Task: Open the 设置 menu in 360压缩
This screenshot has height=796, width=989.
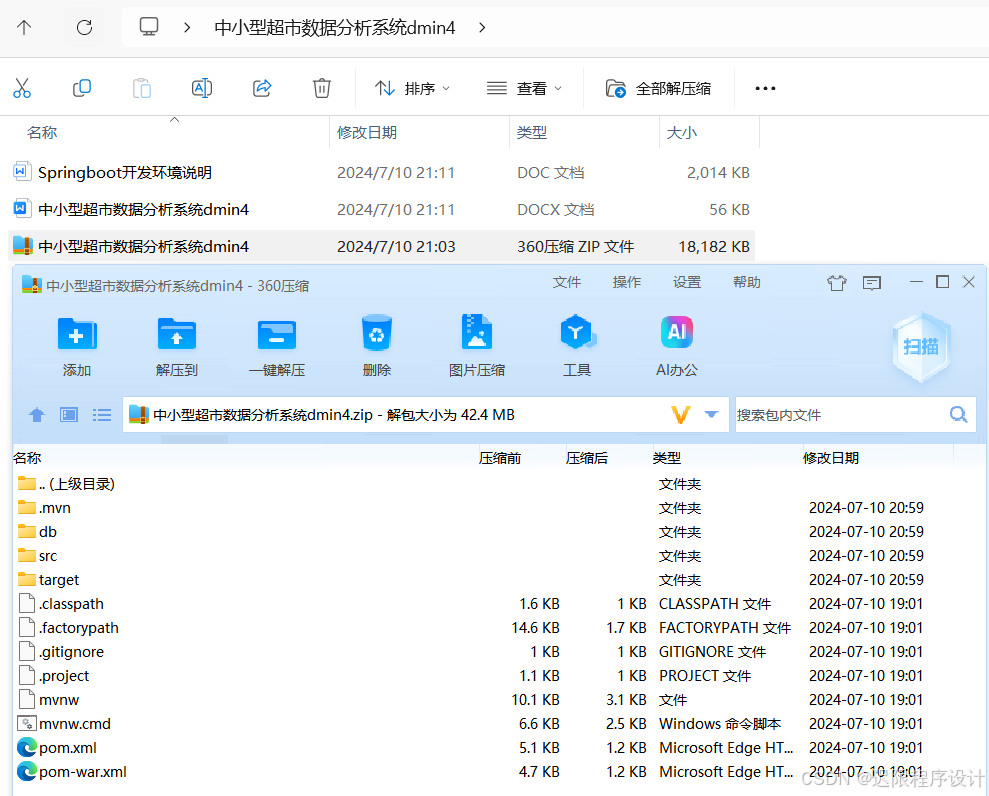Action: [x=687, y=282]
